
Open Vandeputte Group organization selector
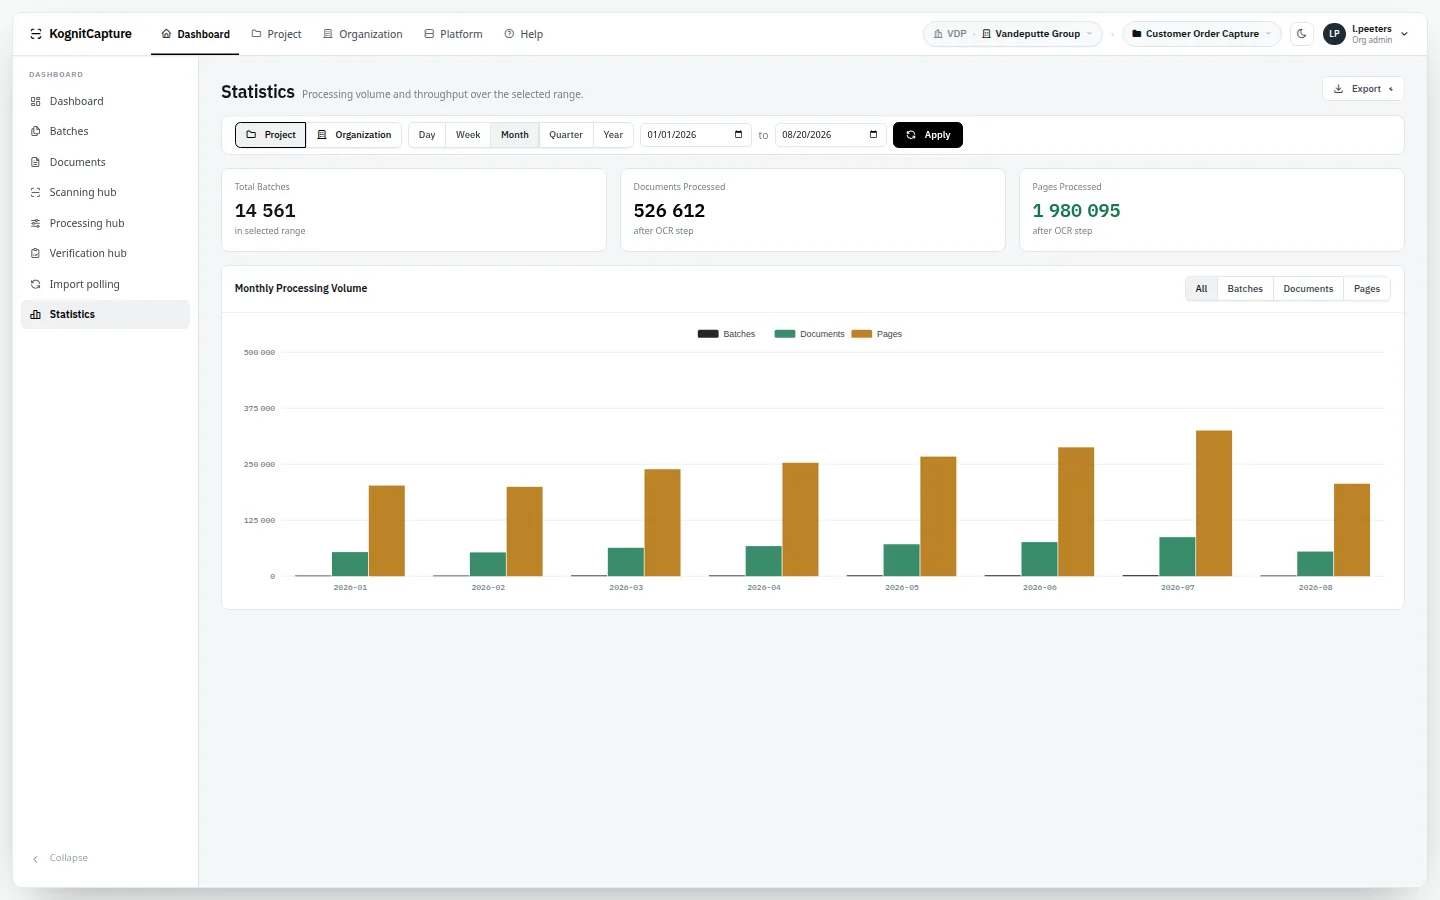(x=1037, y=34)
